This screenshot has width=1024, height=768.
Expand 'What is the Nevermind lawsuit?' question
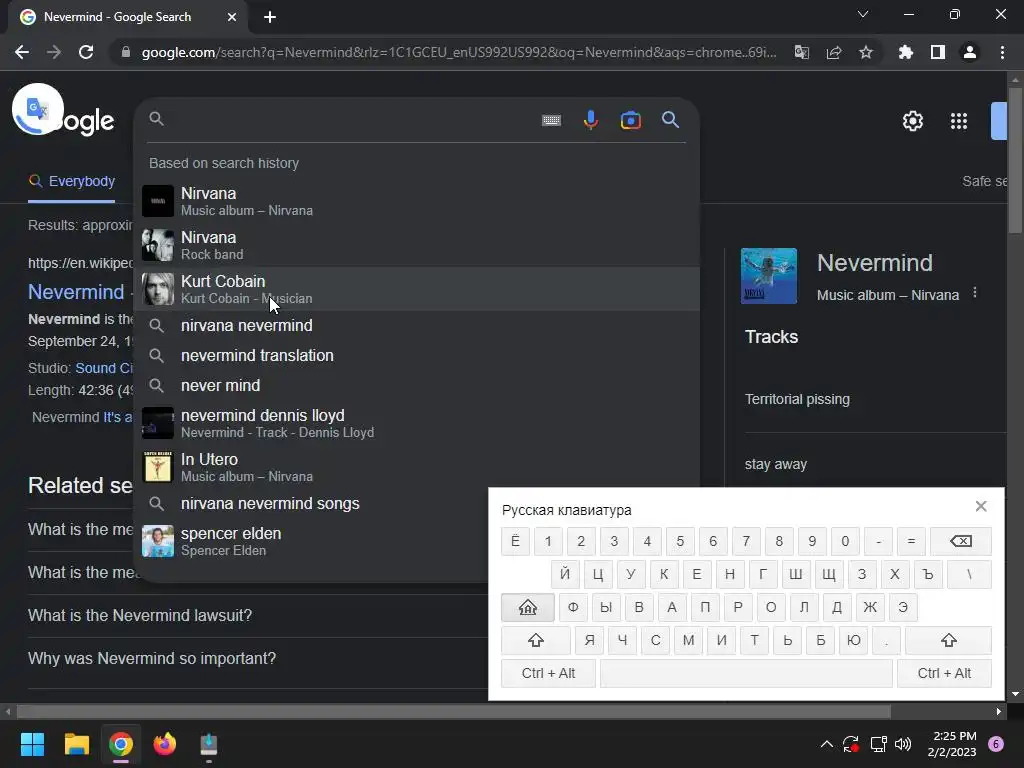point(140,615)
